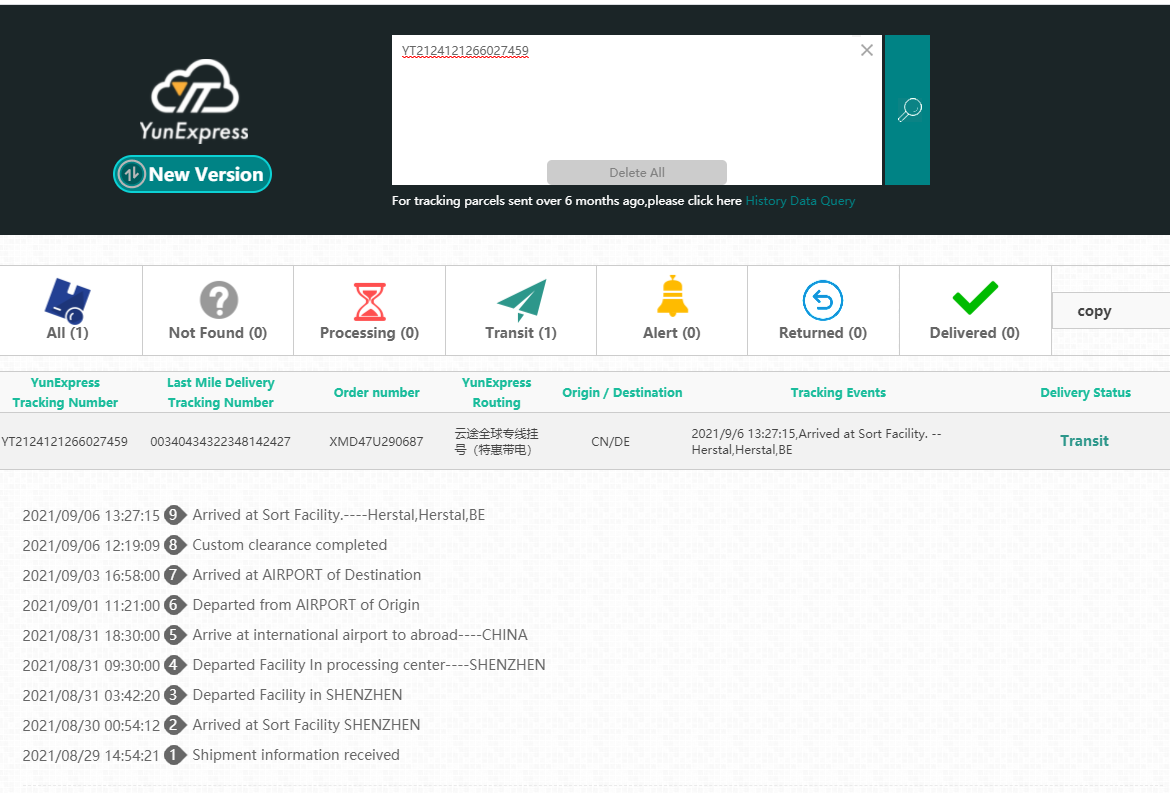Viewport: 1170px width, 793px height.
Task: Select the Alert bell icon
Action: click(672, 298)
